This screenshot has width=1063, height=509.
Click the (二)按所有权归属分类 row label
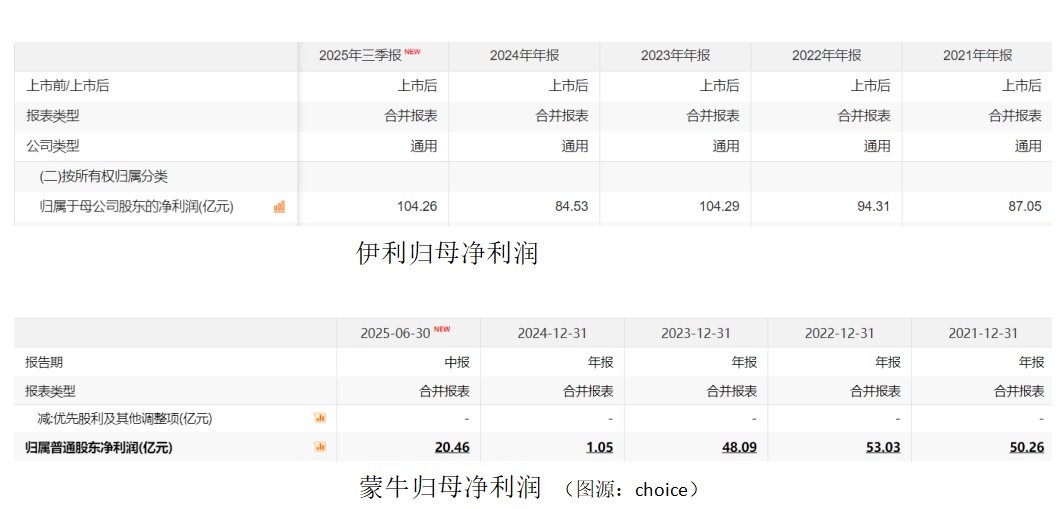[x=104, y=178]
